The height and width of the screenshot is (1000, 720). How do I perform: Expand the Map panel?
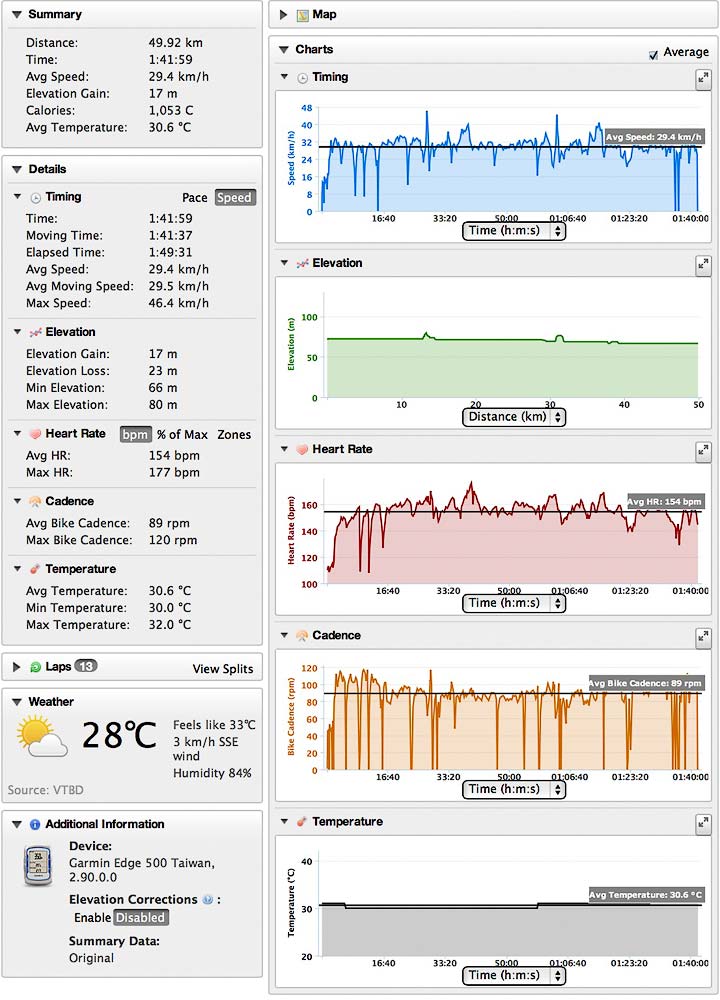pyautogui.click(x=284, y=15)
